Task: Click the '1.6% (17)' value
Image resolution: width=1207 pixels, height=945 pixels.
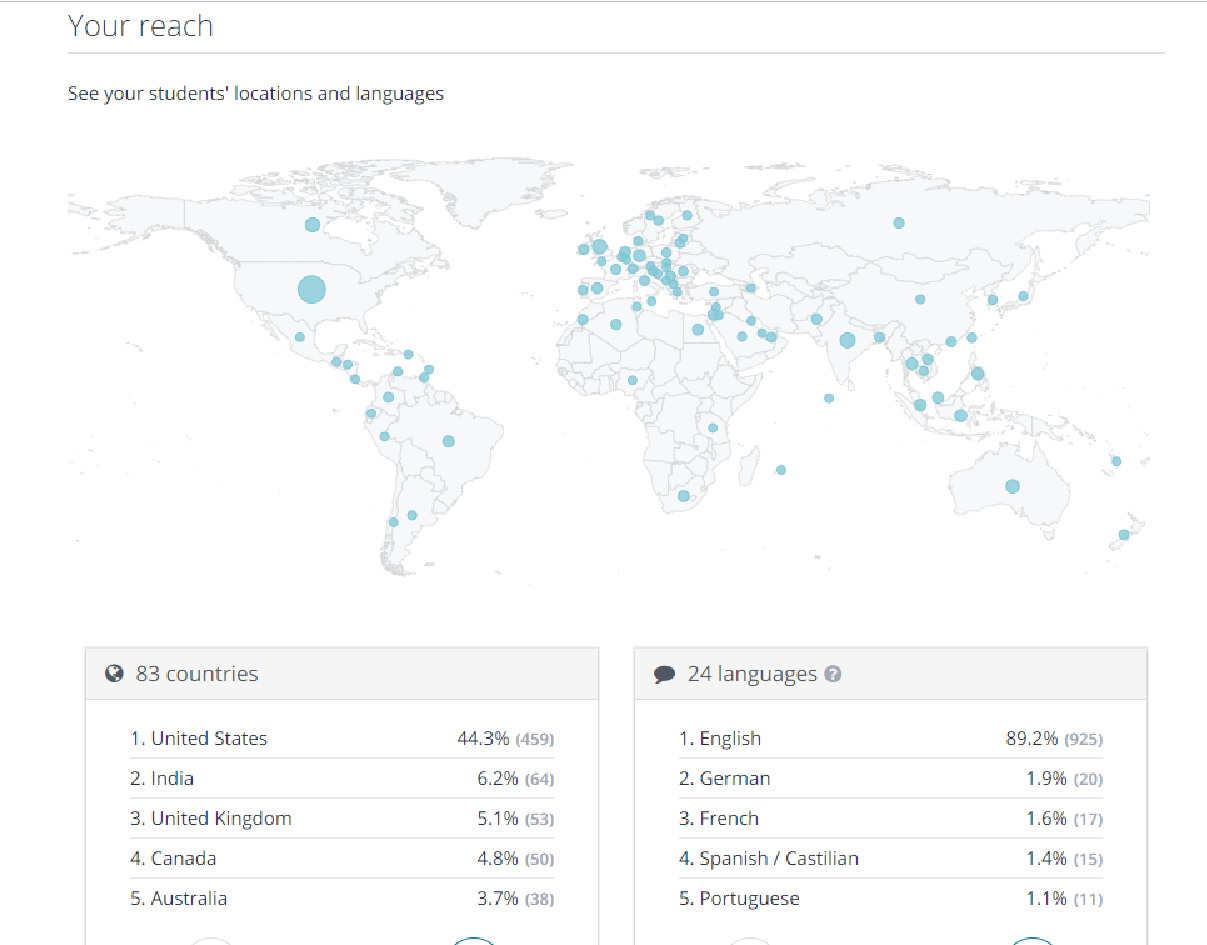Action: click(1064, 819)
